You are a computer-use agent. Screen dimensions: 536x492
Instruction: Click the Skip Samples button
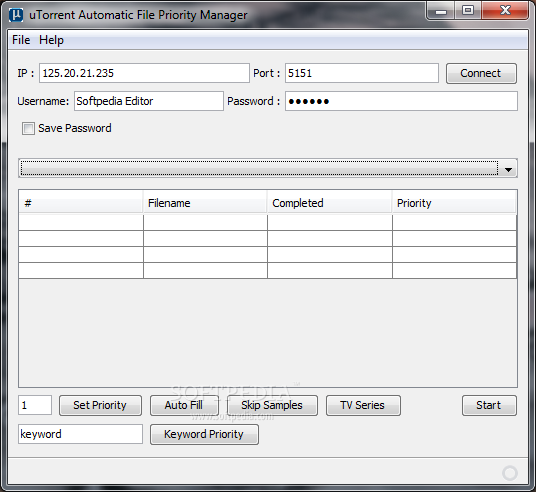point(272,405)
